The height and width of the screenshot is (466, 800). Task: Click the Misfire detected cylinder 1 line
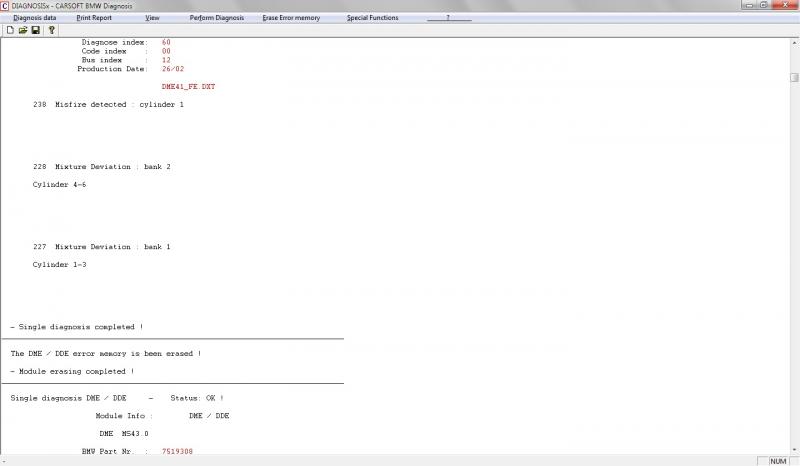coord(108,105)
